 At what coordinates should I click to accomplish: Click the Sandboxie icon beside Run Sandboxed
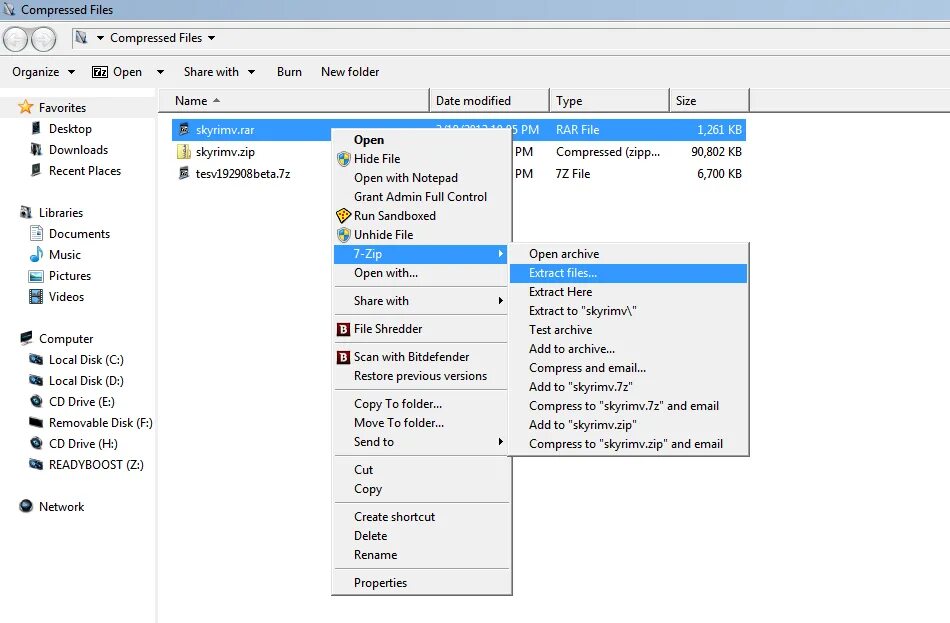tap(344, 216)
